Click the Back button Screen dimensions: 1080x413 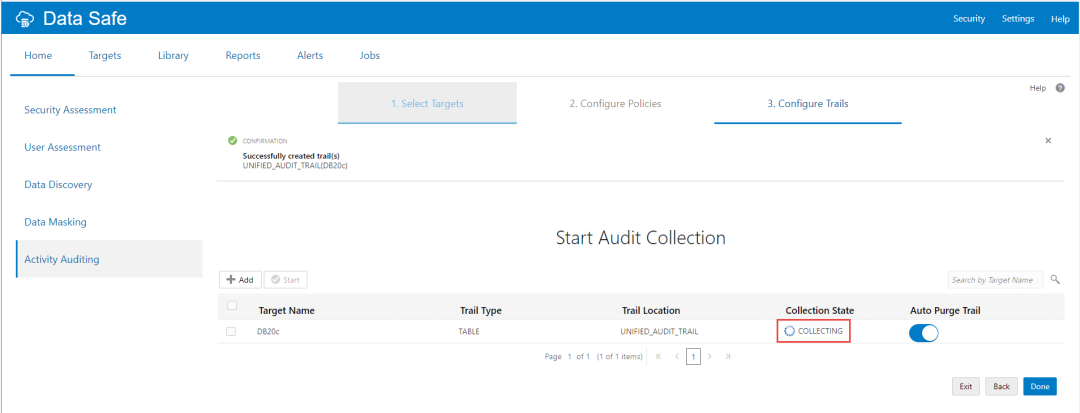pyautogui.click(x=1001, y=386)
